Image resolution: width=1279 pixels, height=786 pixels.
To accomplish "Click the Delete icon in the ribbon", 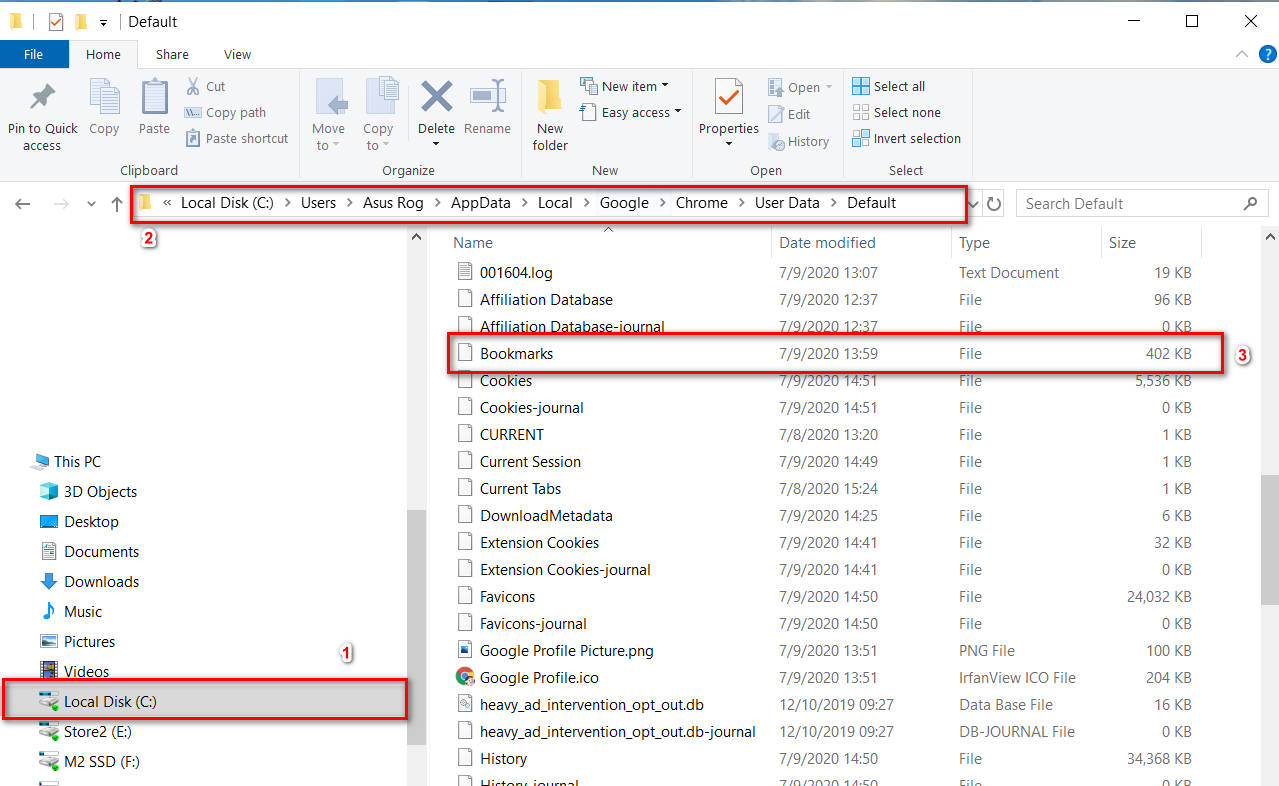I will click(436, 110).
